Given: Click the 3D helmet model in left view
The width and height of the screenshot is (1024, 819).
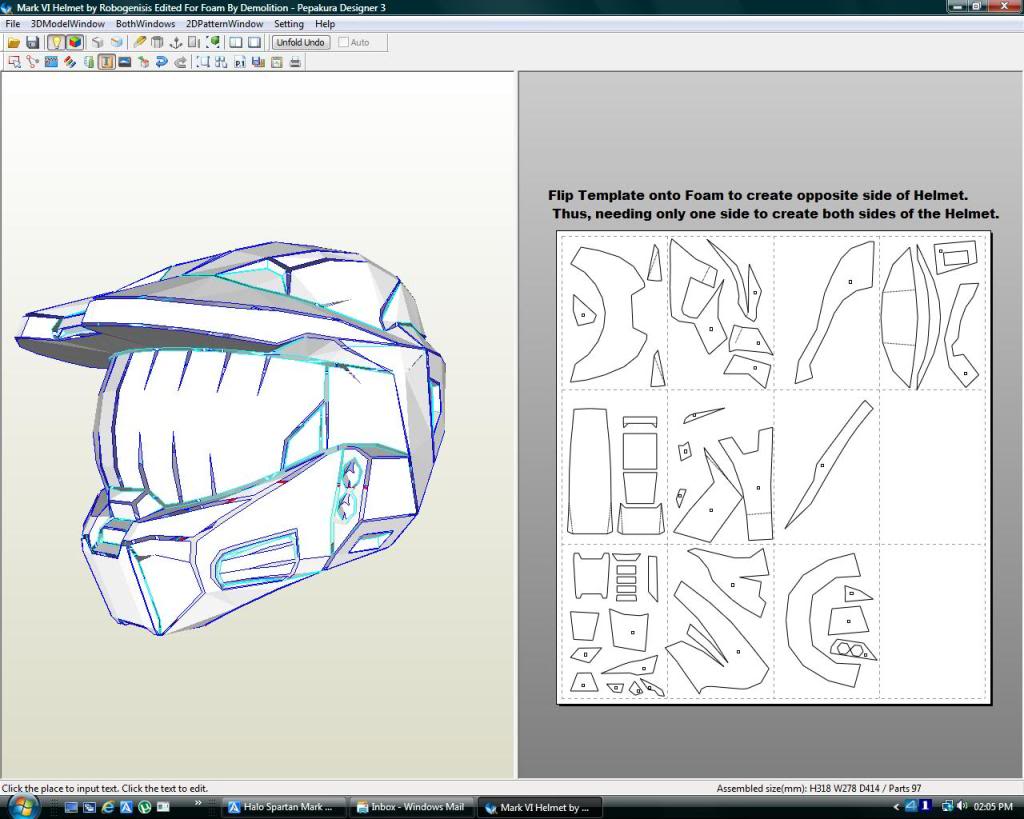Looking at the screenshot, I should coord(230,438).
